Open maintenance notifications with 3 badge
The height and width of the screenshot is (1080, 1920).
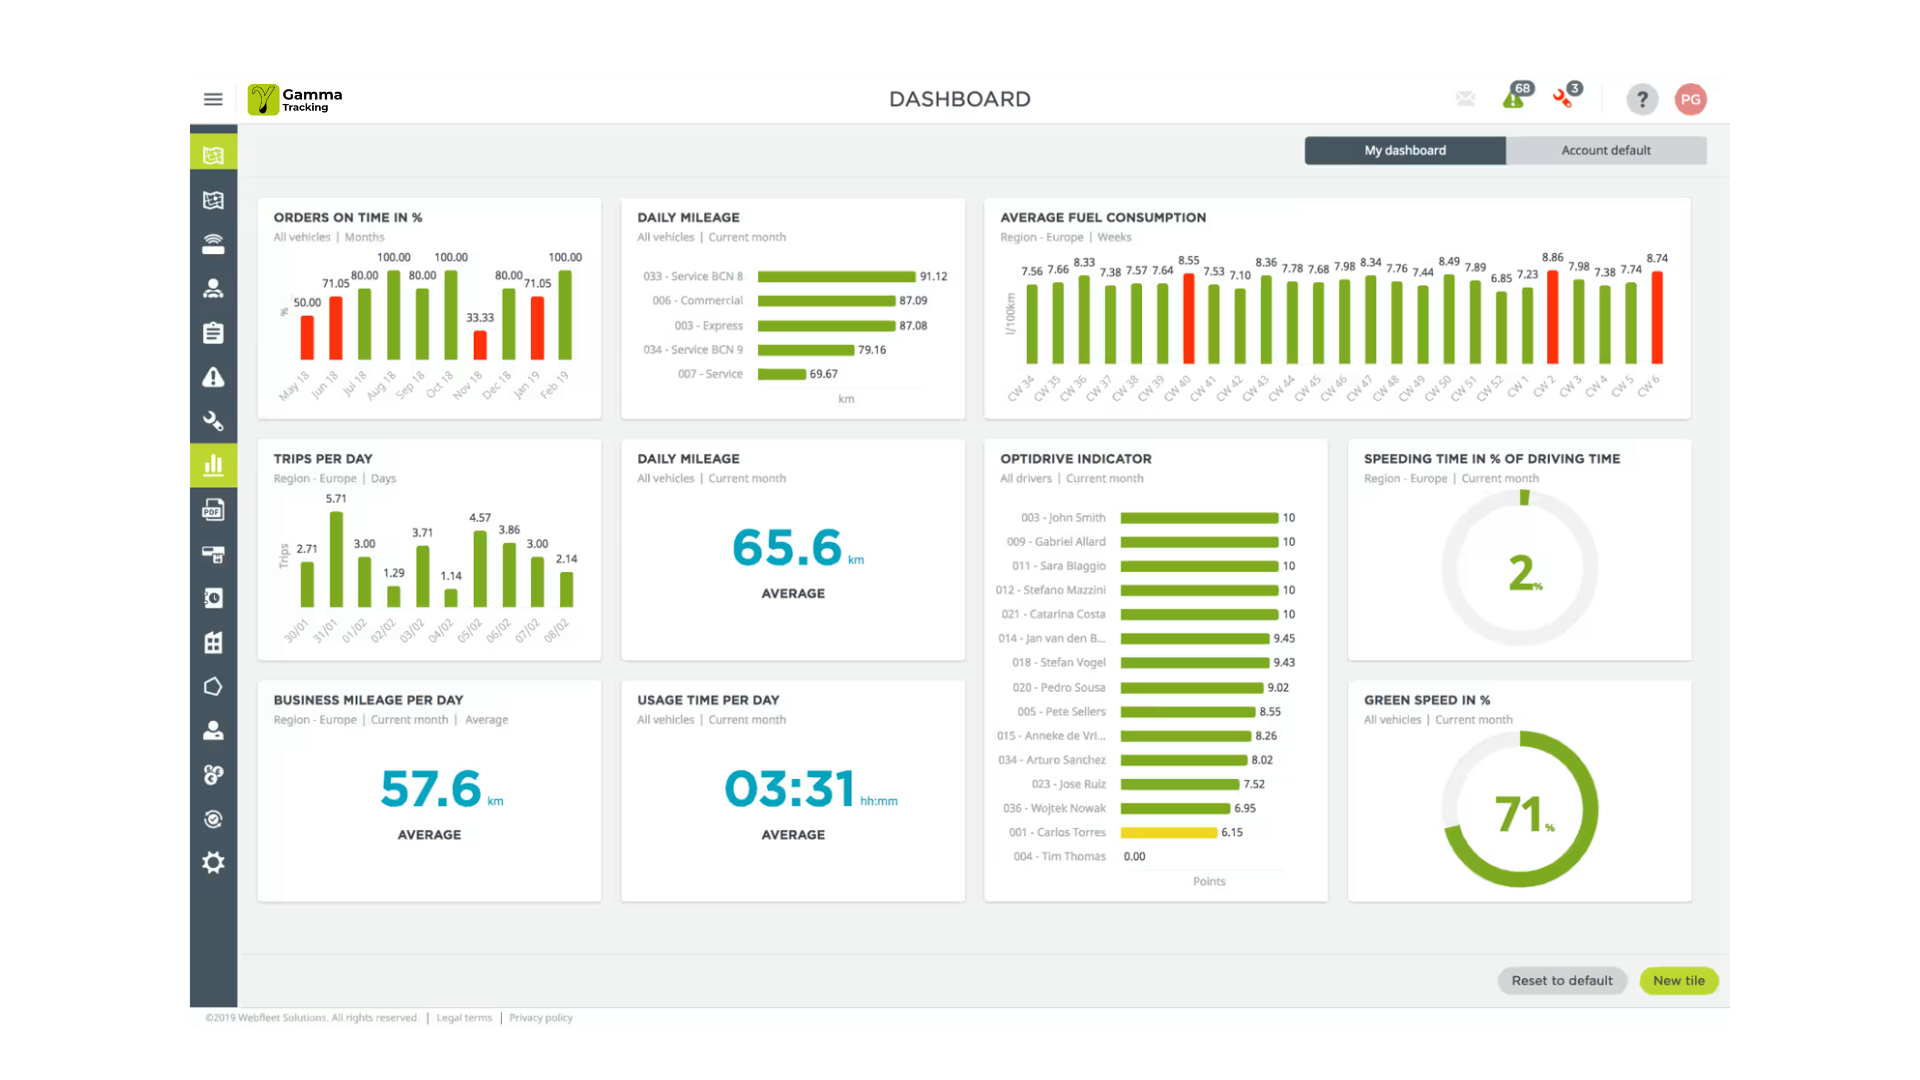pos(1564,97)
